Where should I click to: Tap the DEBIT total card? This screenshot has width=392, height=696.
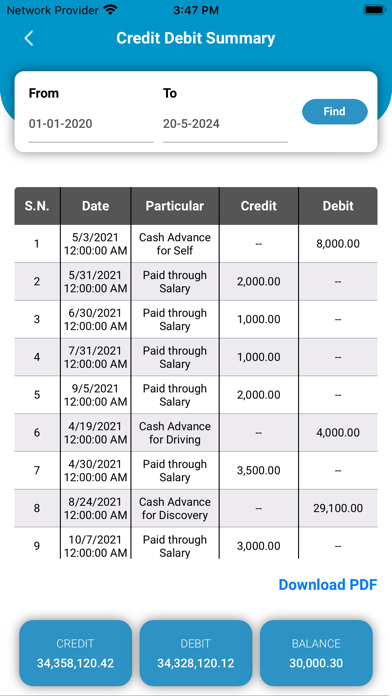click(x=196, y=653)
